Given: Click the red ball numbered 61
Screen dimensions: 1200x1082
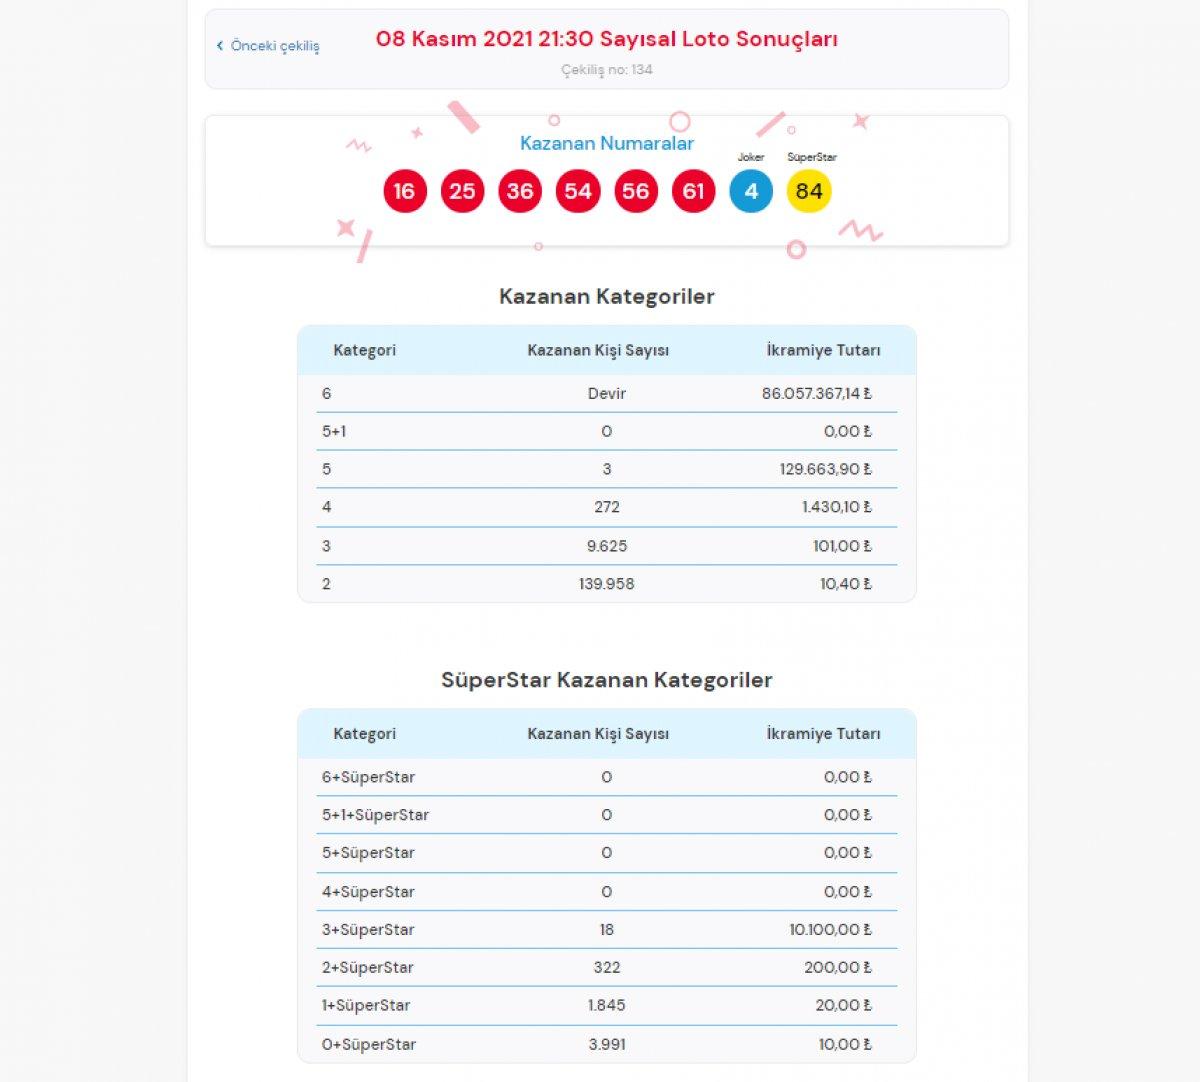Looking at the screenshot, I should pyautogui.click(x=694, y=191).
